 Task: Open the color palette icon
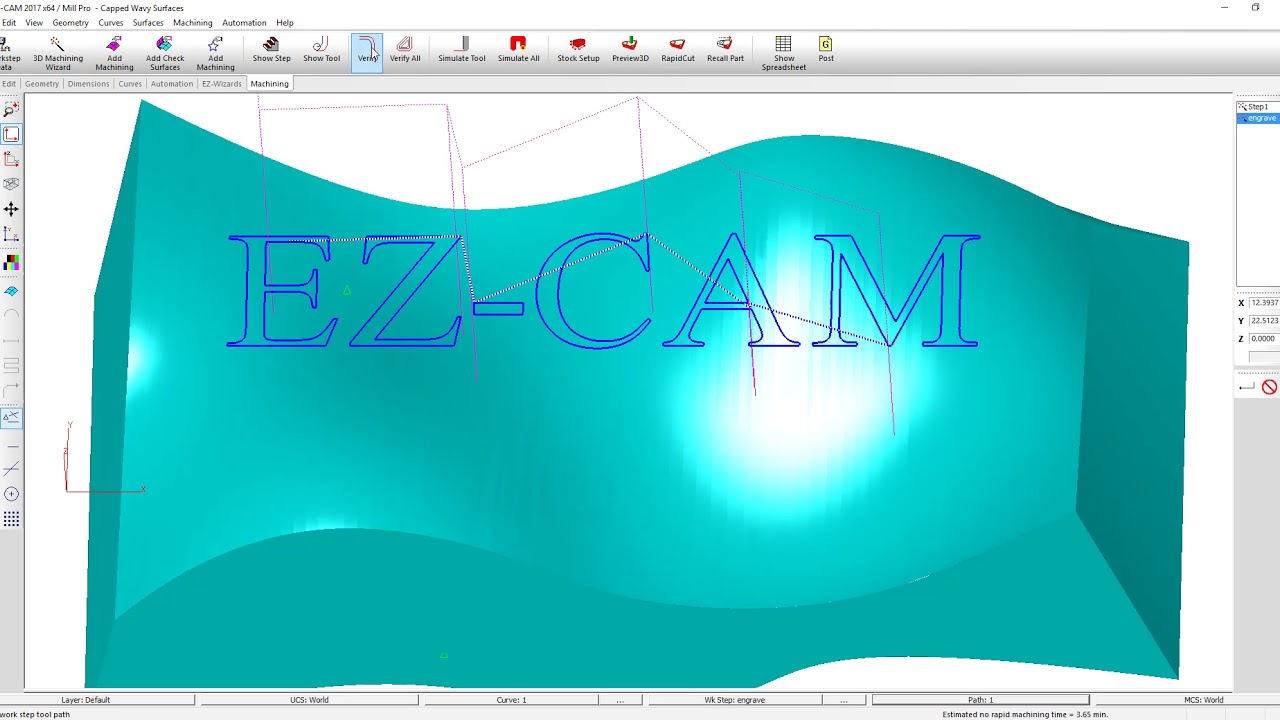(x=11, y=262)
